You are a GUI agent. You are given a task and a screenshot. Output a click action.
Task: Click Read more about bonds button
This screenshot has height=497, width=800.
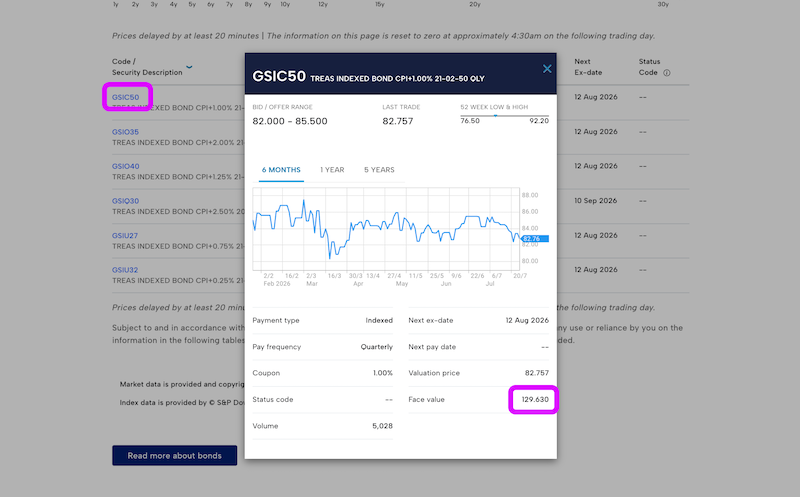pyautogui.click(x=174, y=456)
